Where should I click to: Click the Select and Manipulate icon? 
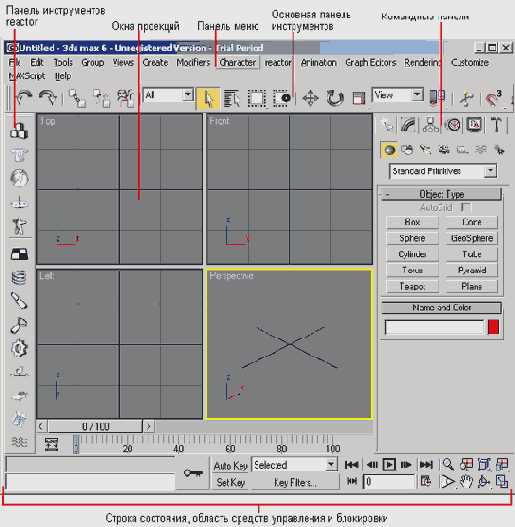[467, 98]
